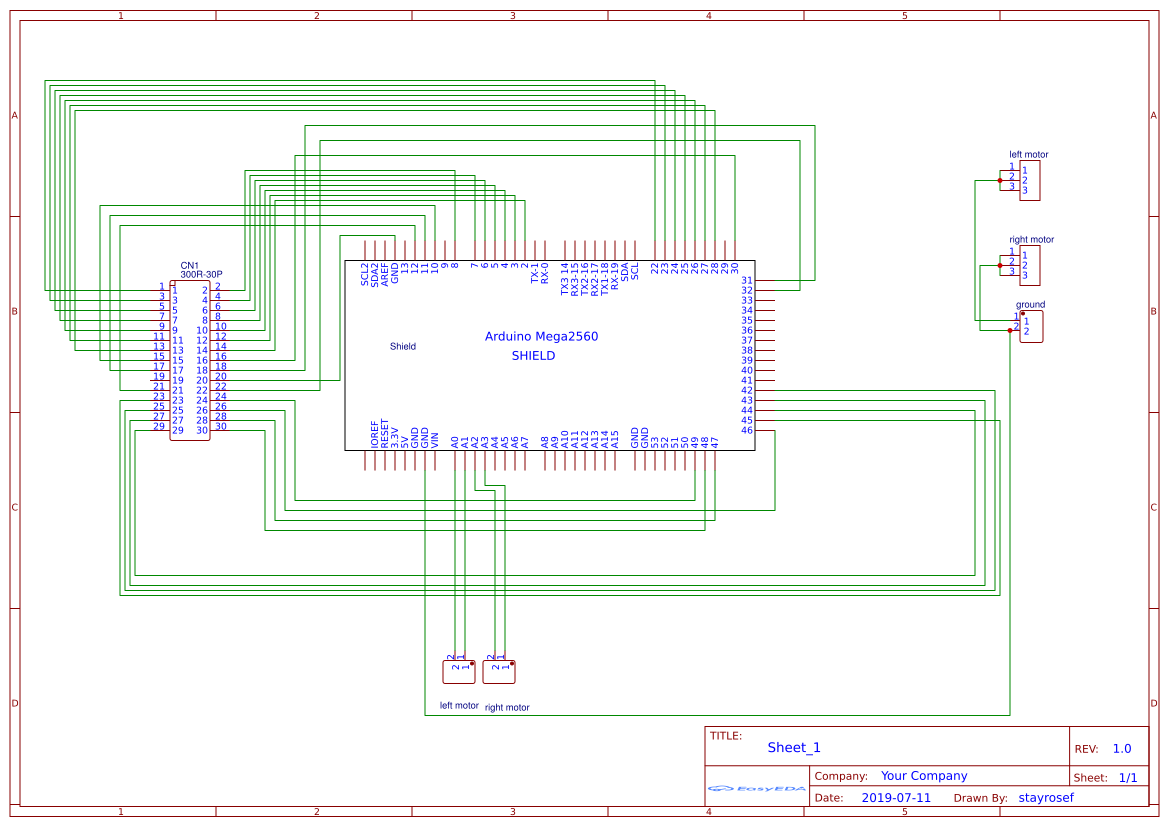Select the right motor 3-pin connector symbol
Screen dimensions: 1169x827
[x=1028, y=265]
